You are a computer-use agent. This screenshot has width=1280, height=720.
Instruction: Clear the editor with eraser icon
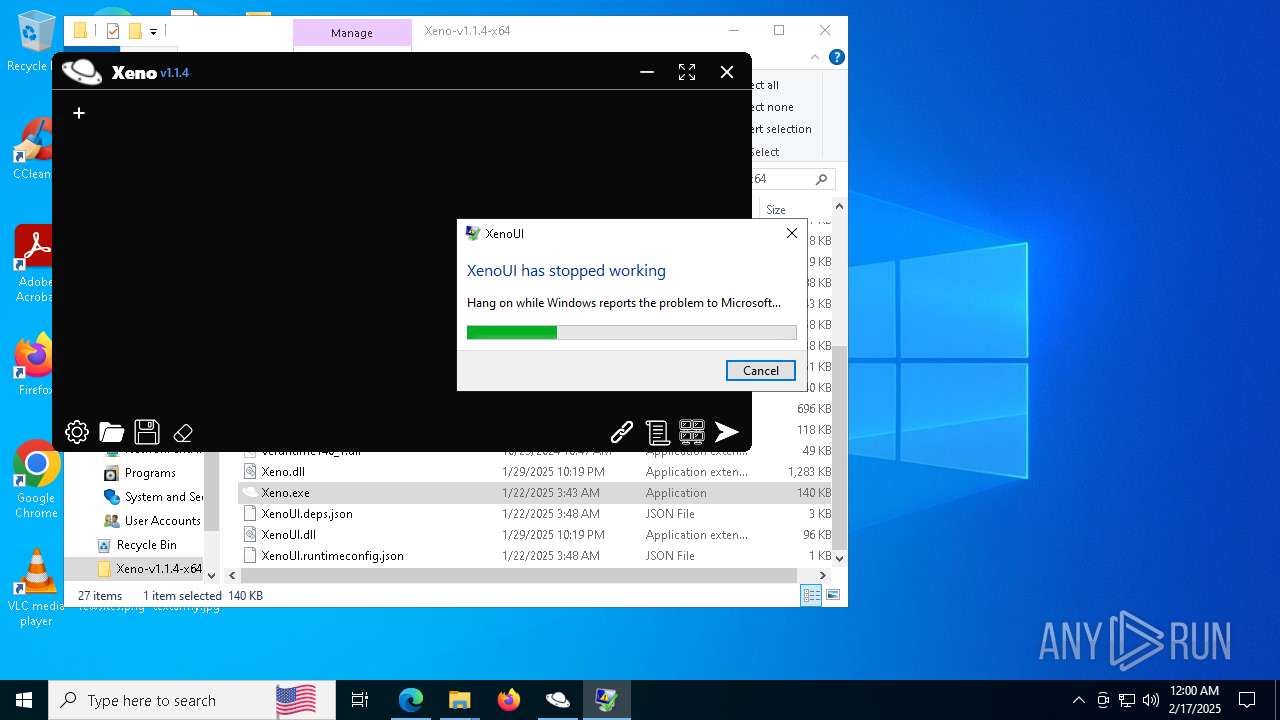coord(183,433)
